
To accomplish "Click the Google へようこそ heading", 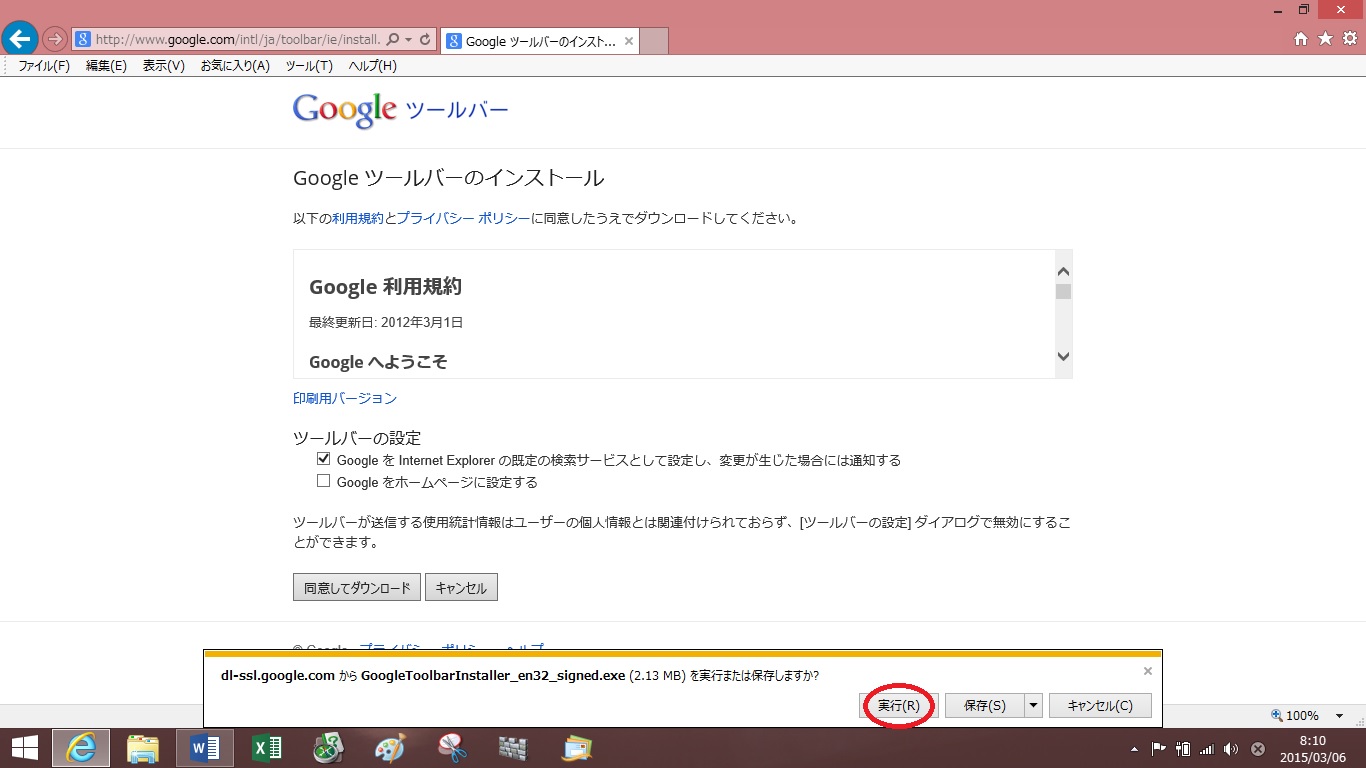I will pyautogui.click(x=378, y=362).
